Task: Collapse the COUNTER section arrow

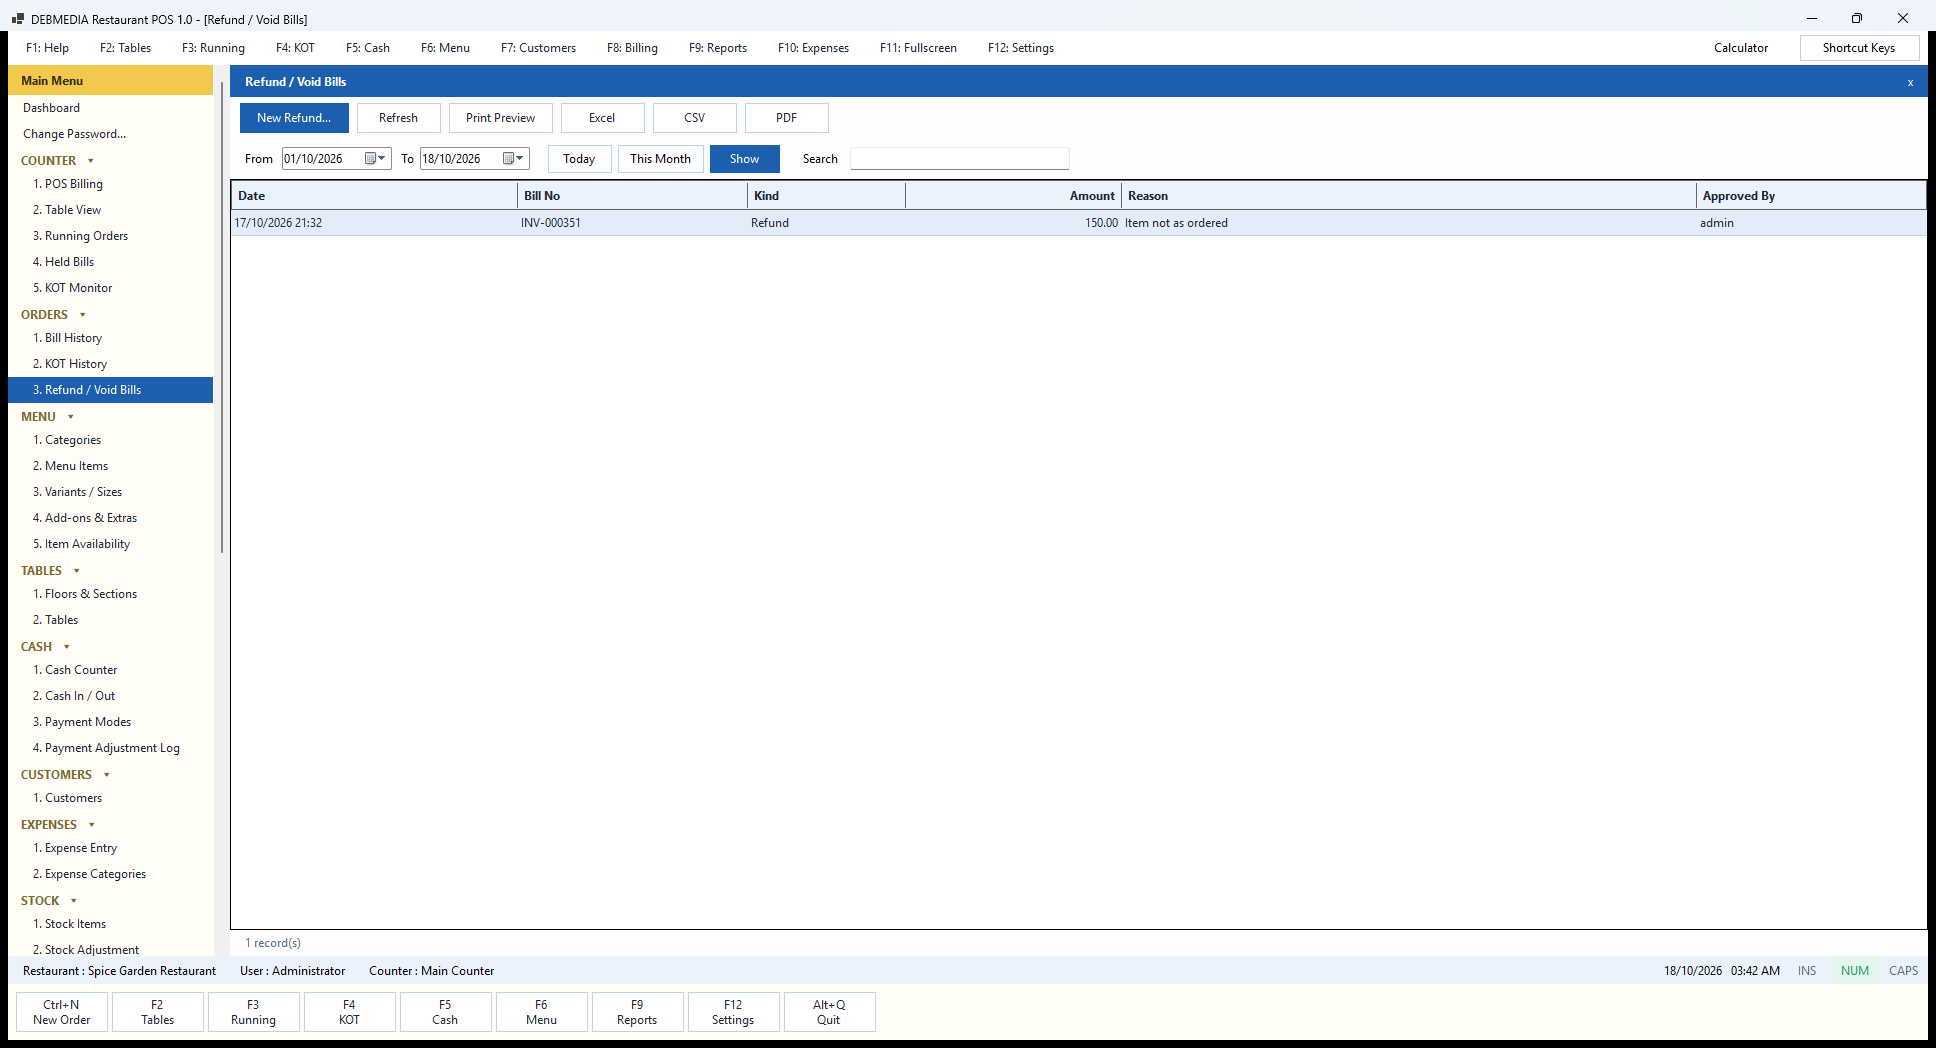Action: [91, 161]
